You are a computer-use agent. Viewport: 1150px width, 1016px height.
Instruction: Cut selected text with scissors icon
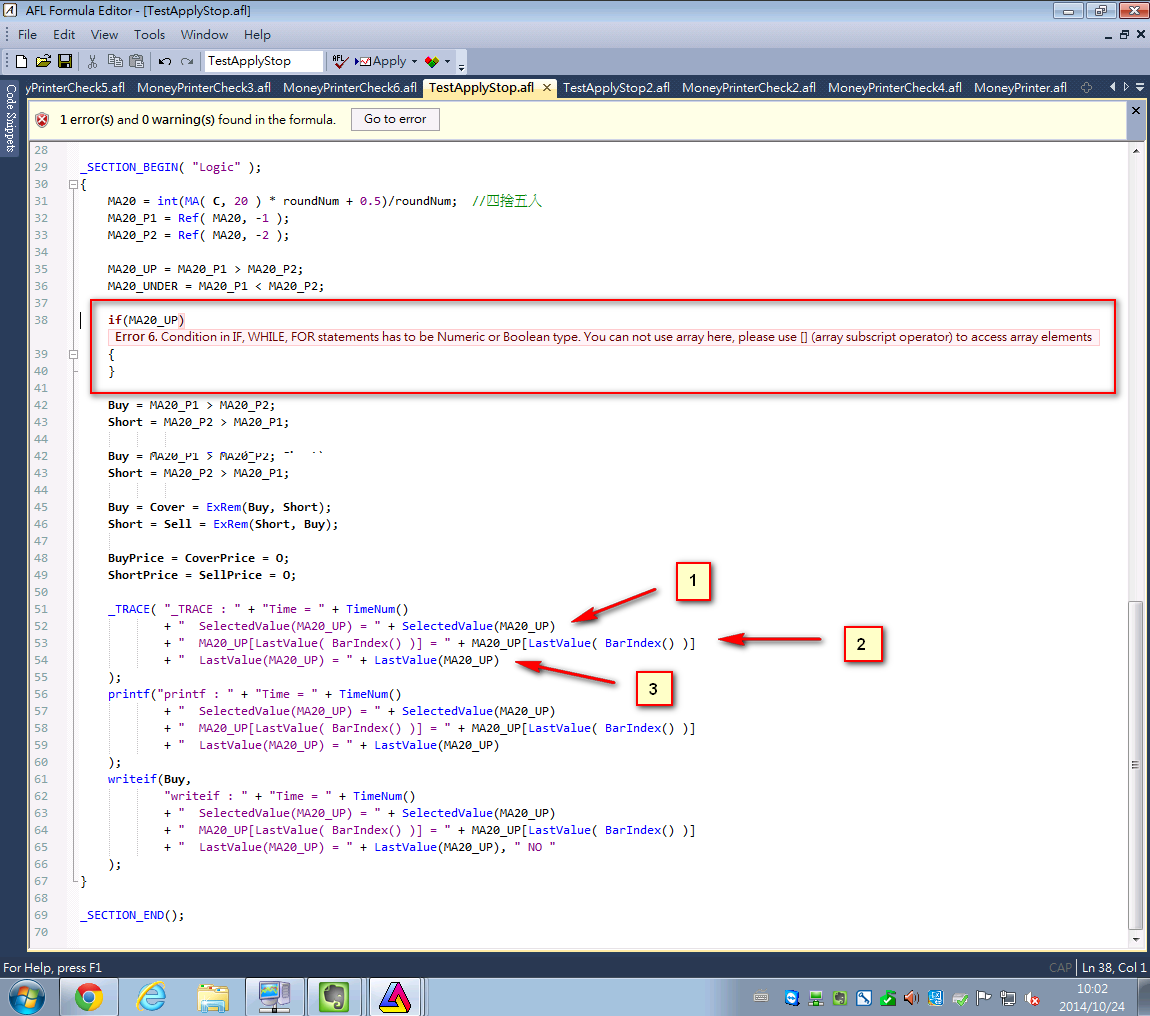(x=92, y=62)
